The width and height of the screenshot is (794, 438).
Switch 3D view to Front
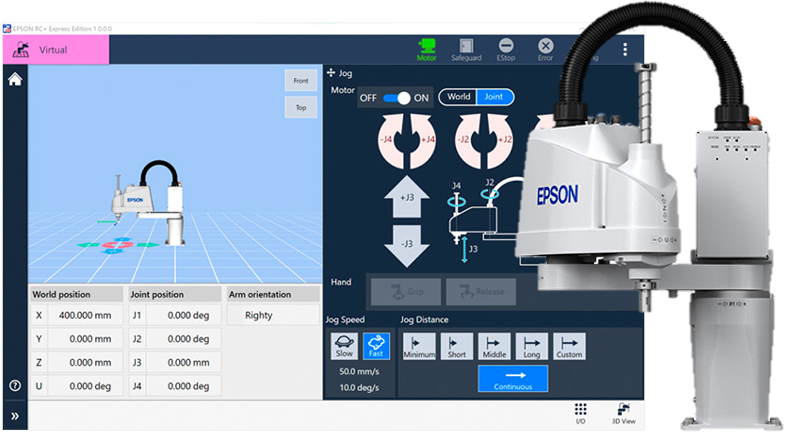300,80
